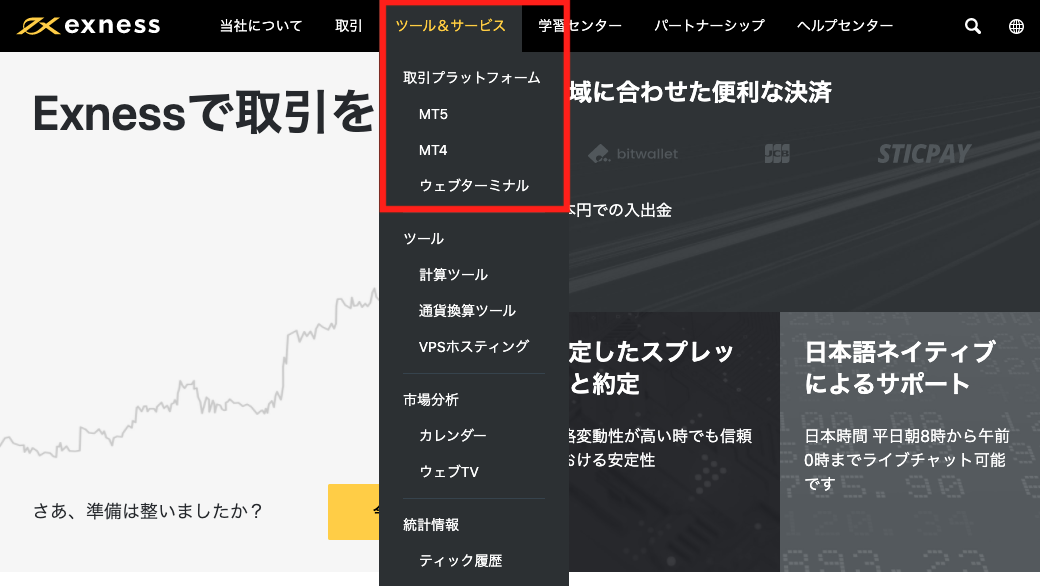Image resolution: width=1040 pixels, height=586 pixels.
Task: Click the ツール section heading
Action: 423,239
